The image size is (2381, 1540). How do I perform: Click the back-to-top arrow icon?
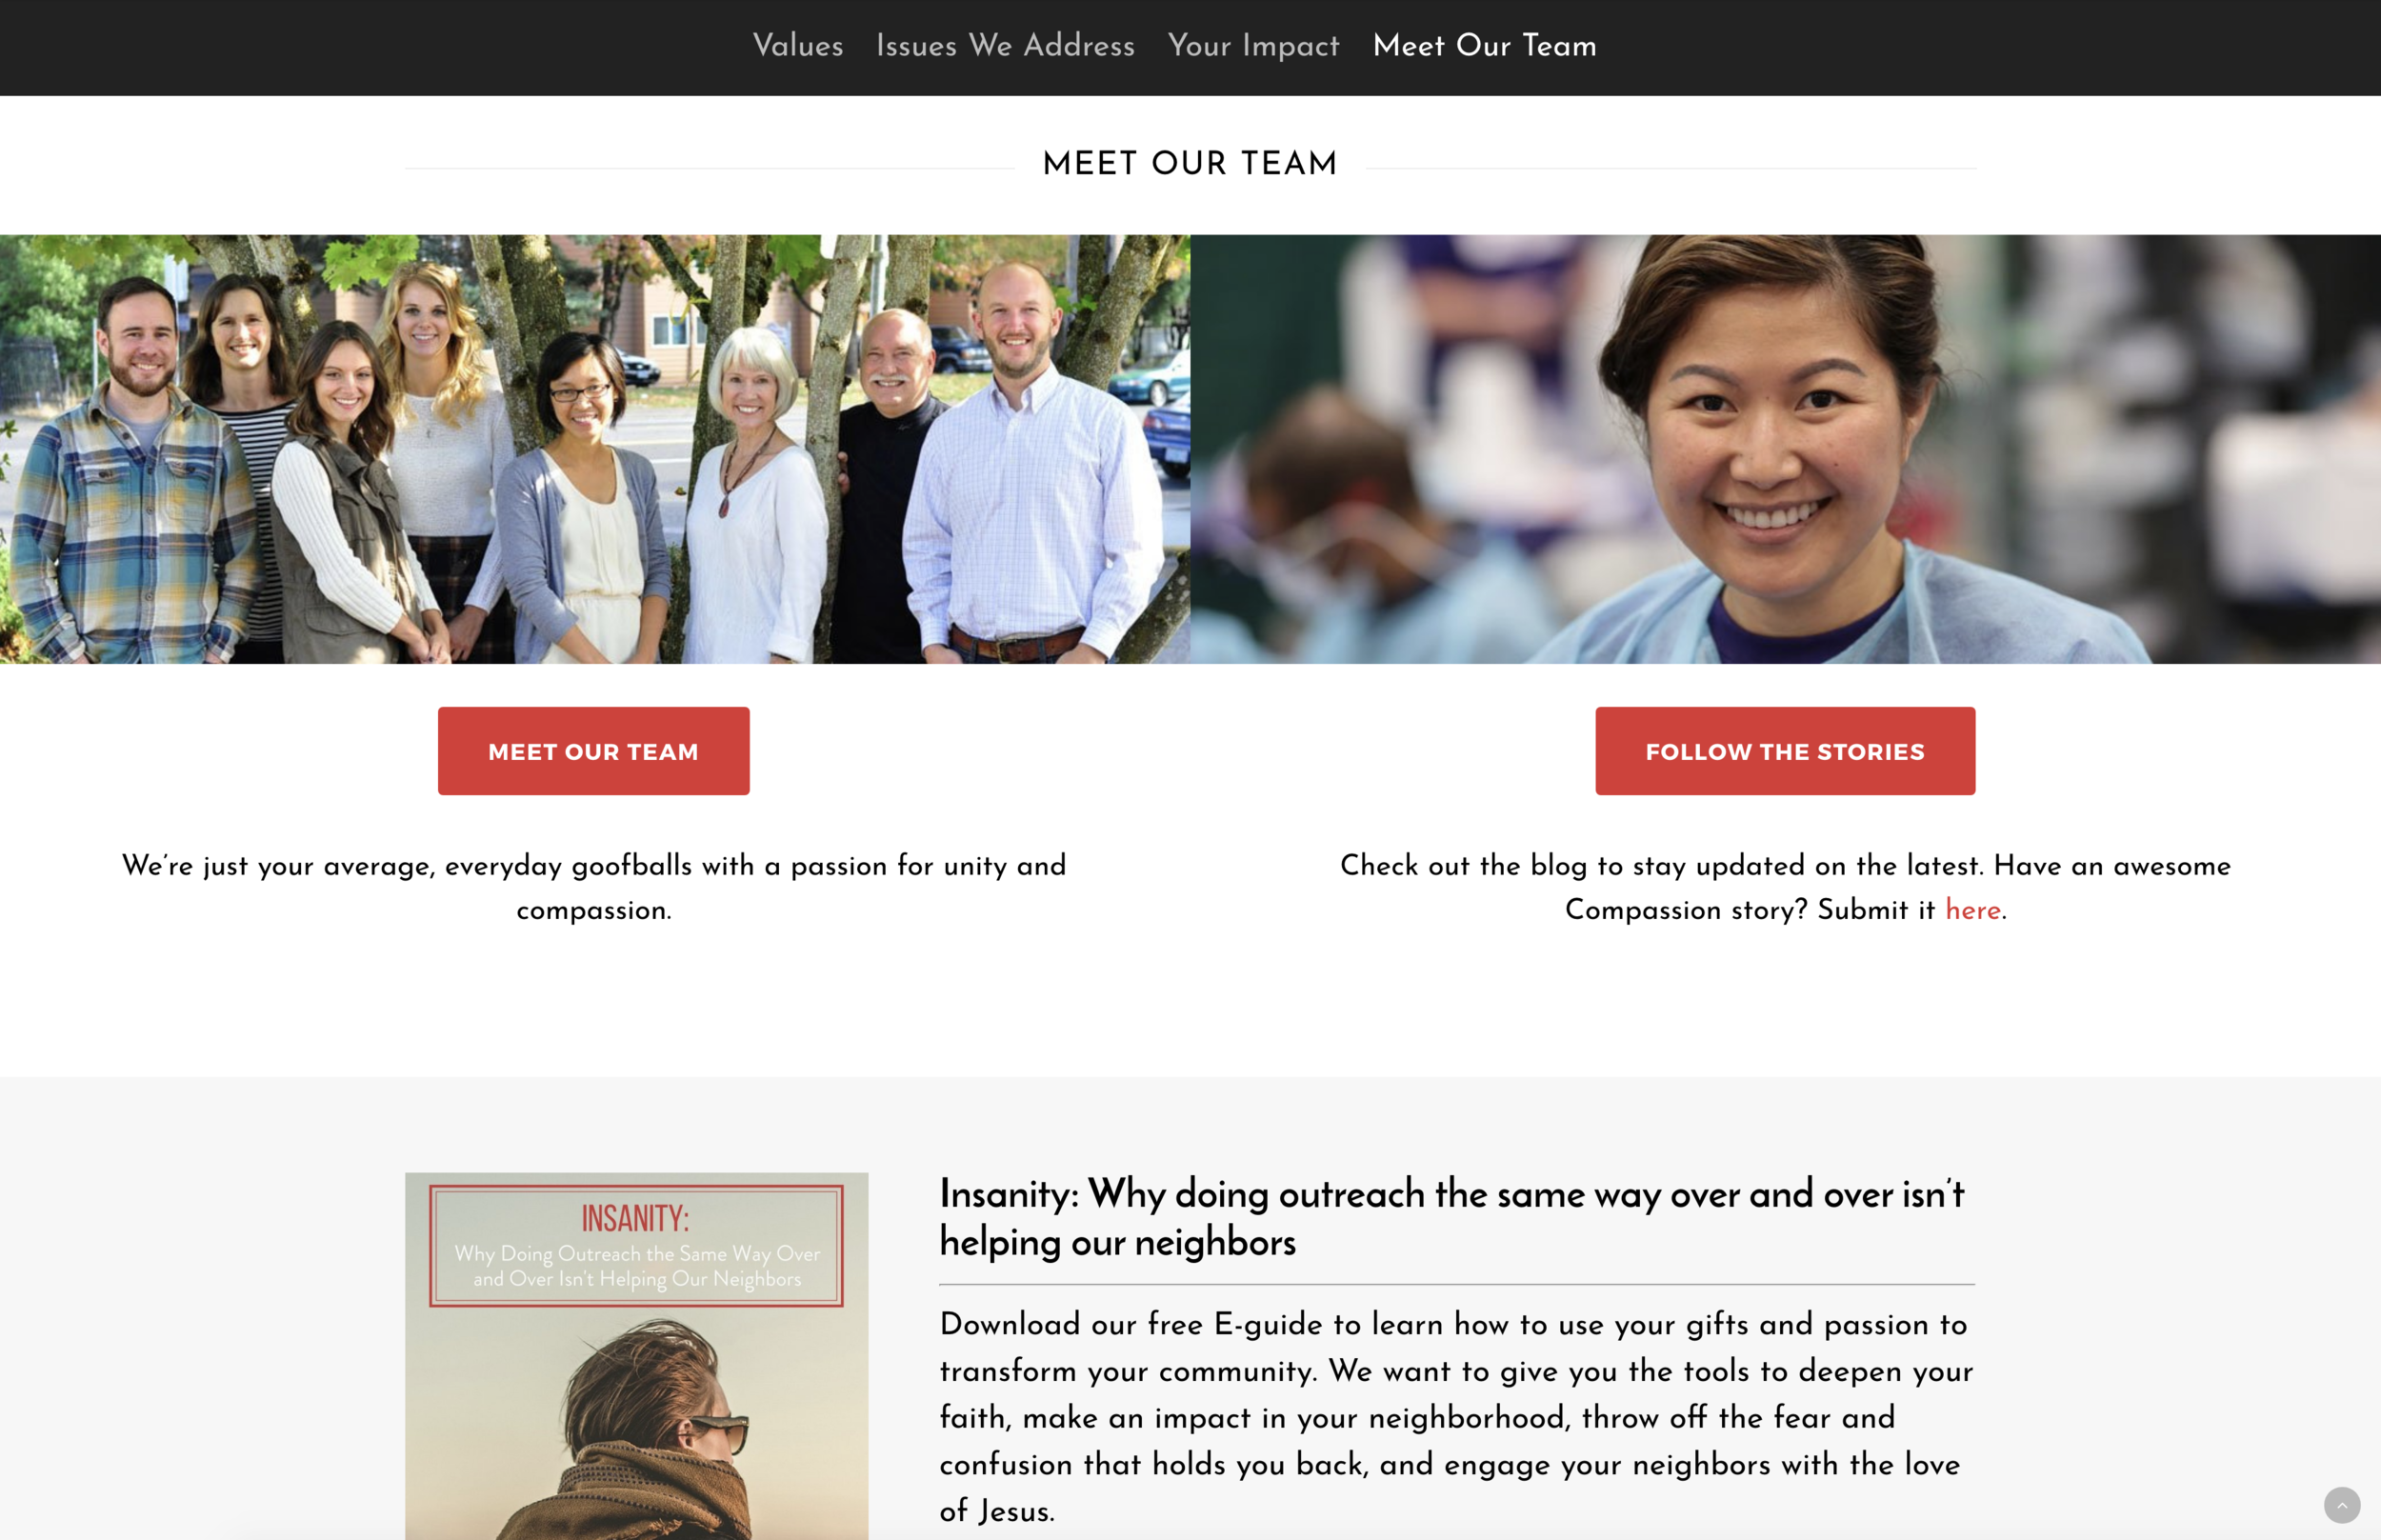2341,1504
